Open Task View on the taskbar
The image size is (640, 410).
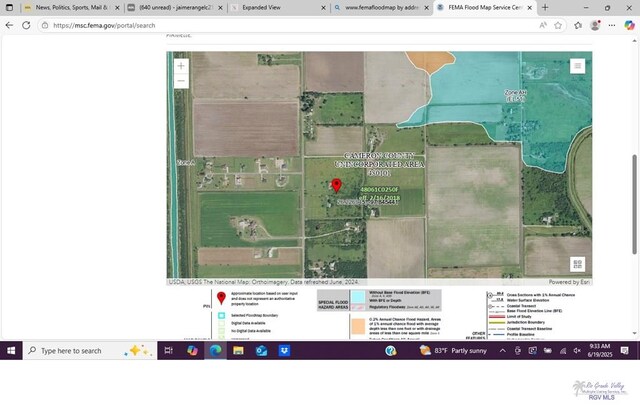[168, 350]
